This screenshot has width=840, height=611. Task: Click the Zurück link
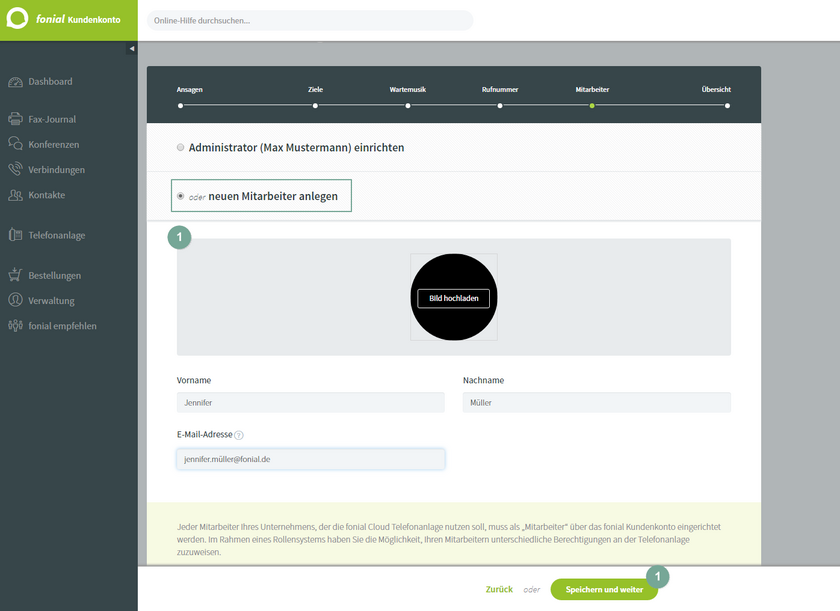click(499, 589)
